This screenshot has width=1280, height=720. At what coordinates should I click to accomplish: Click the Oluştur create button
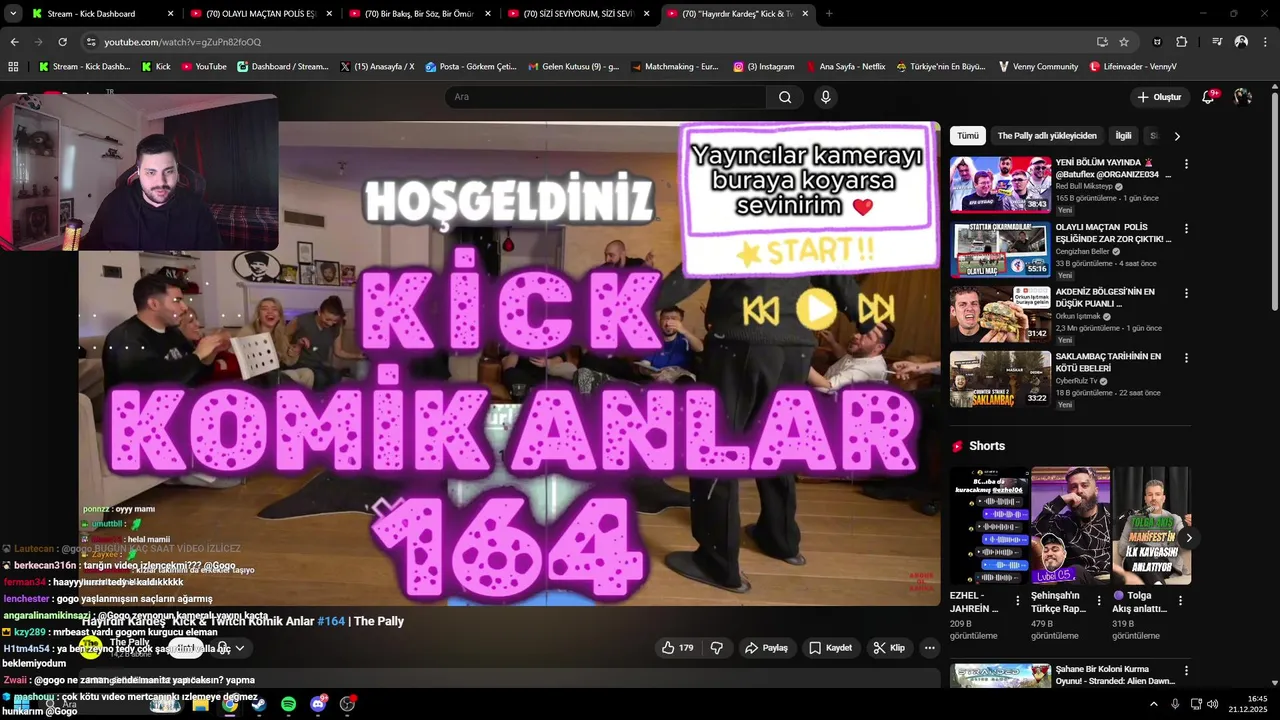point(1159,97)
